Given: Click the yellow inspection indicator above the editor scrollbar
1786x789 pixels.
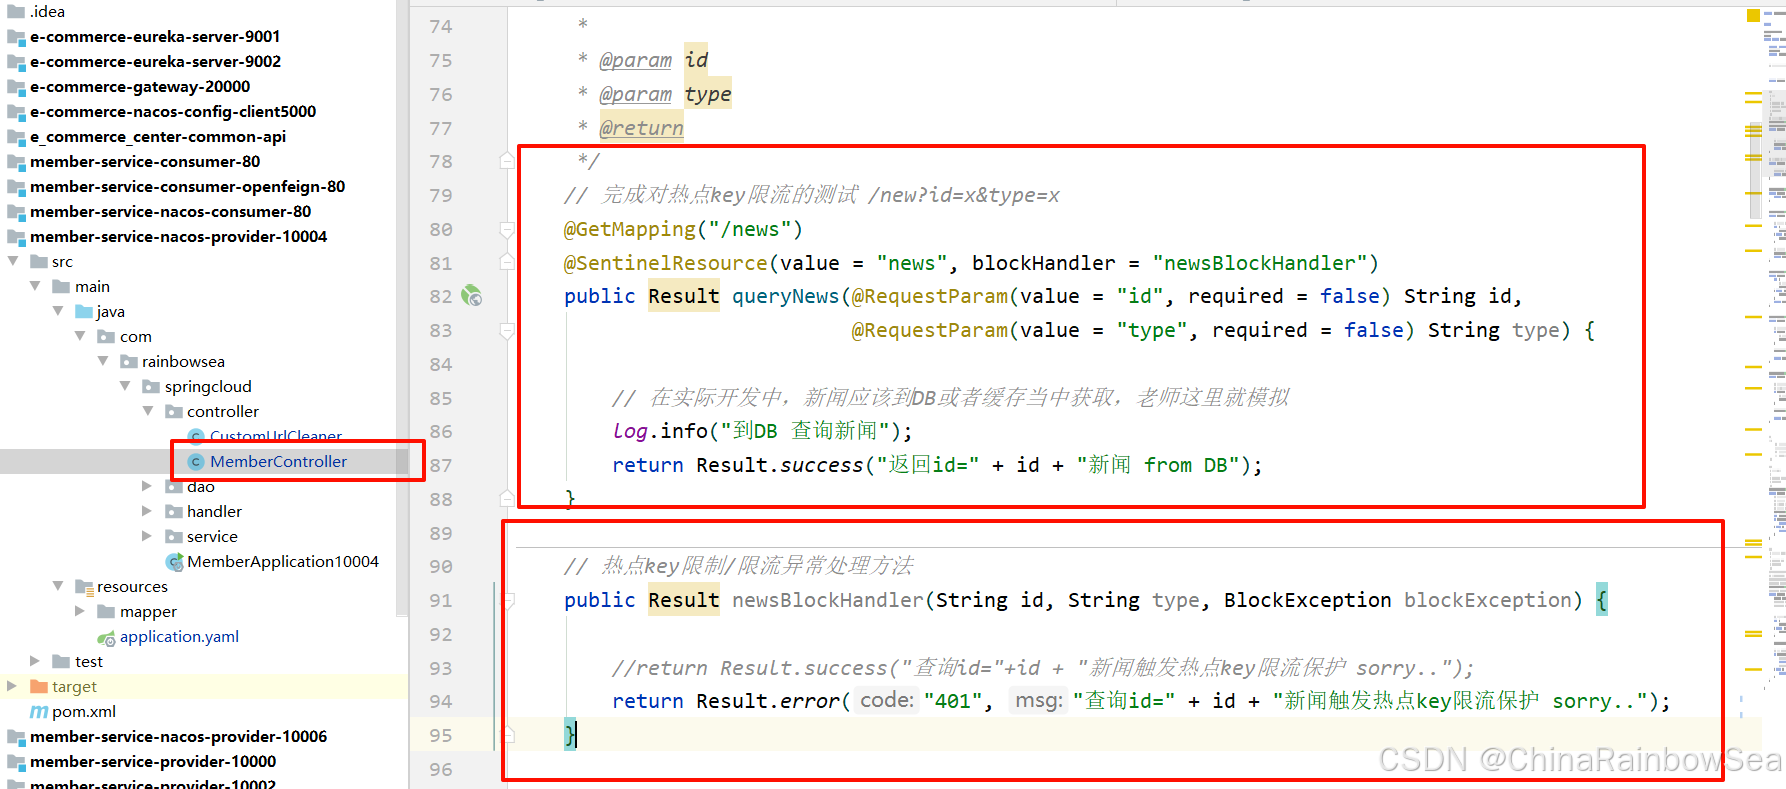Looking at the screenshot, I should click(1753, 15).
